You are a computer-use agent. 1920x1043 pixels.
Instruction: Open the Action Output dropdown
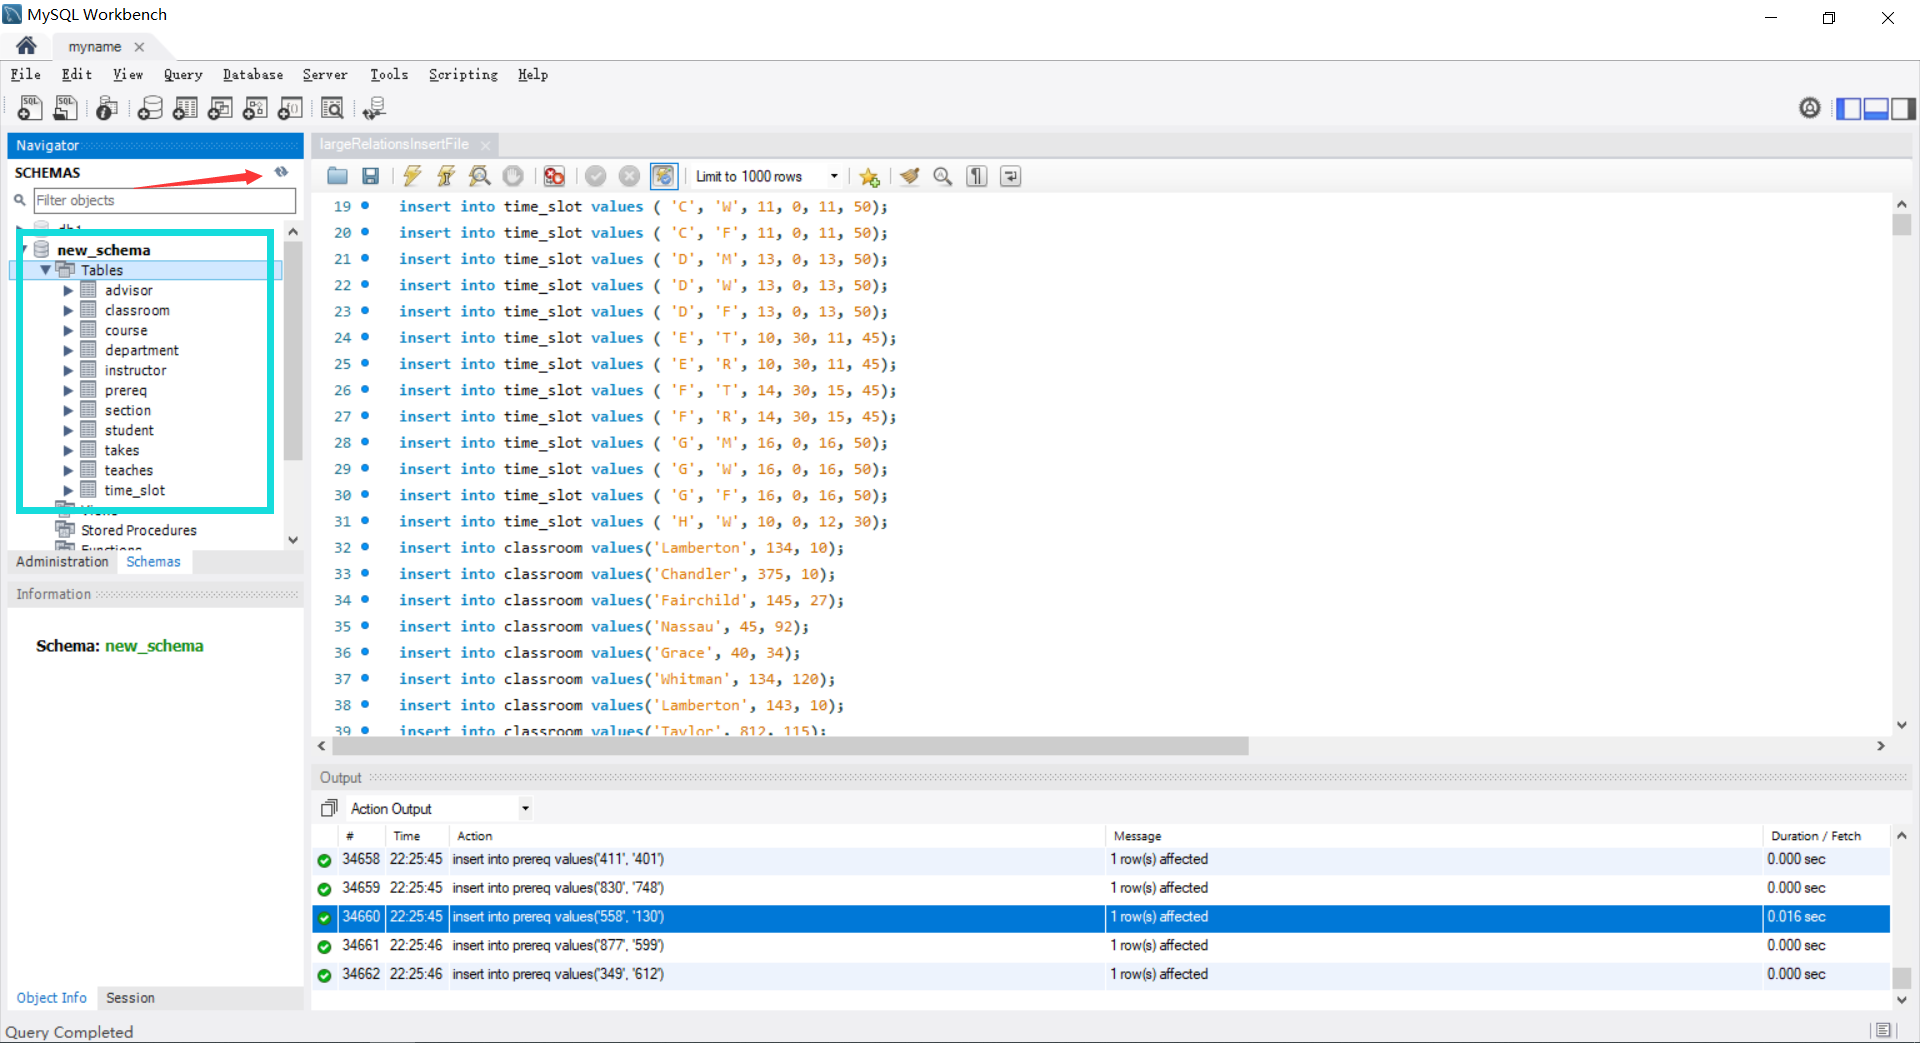click(524, 808)
